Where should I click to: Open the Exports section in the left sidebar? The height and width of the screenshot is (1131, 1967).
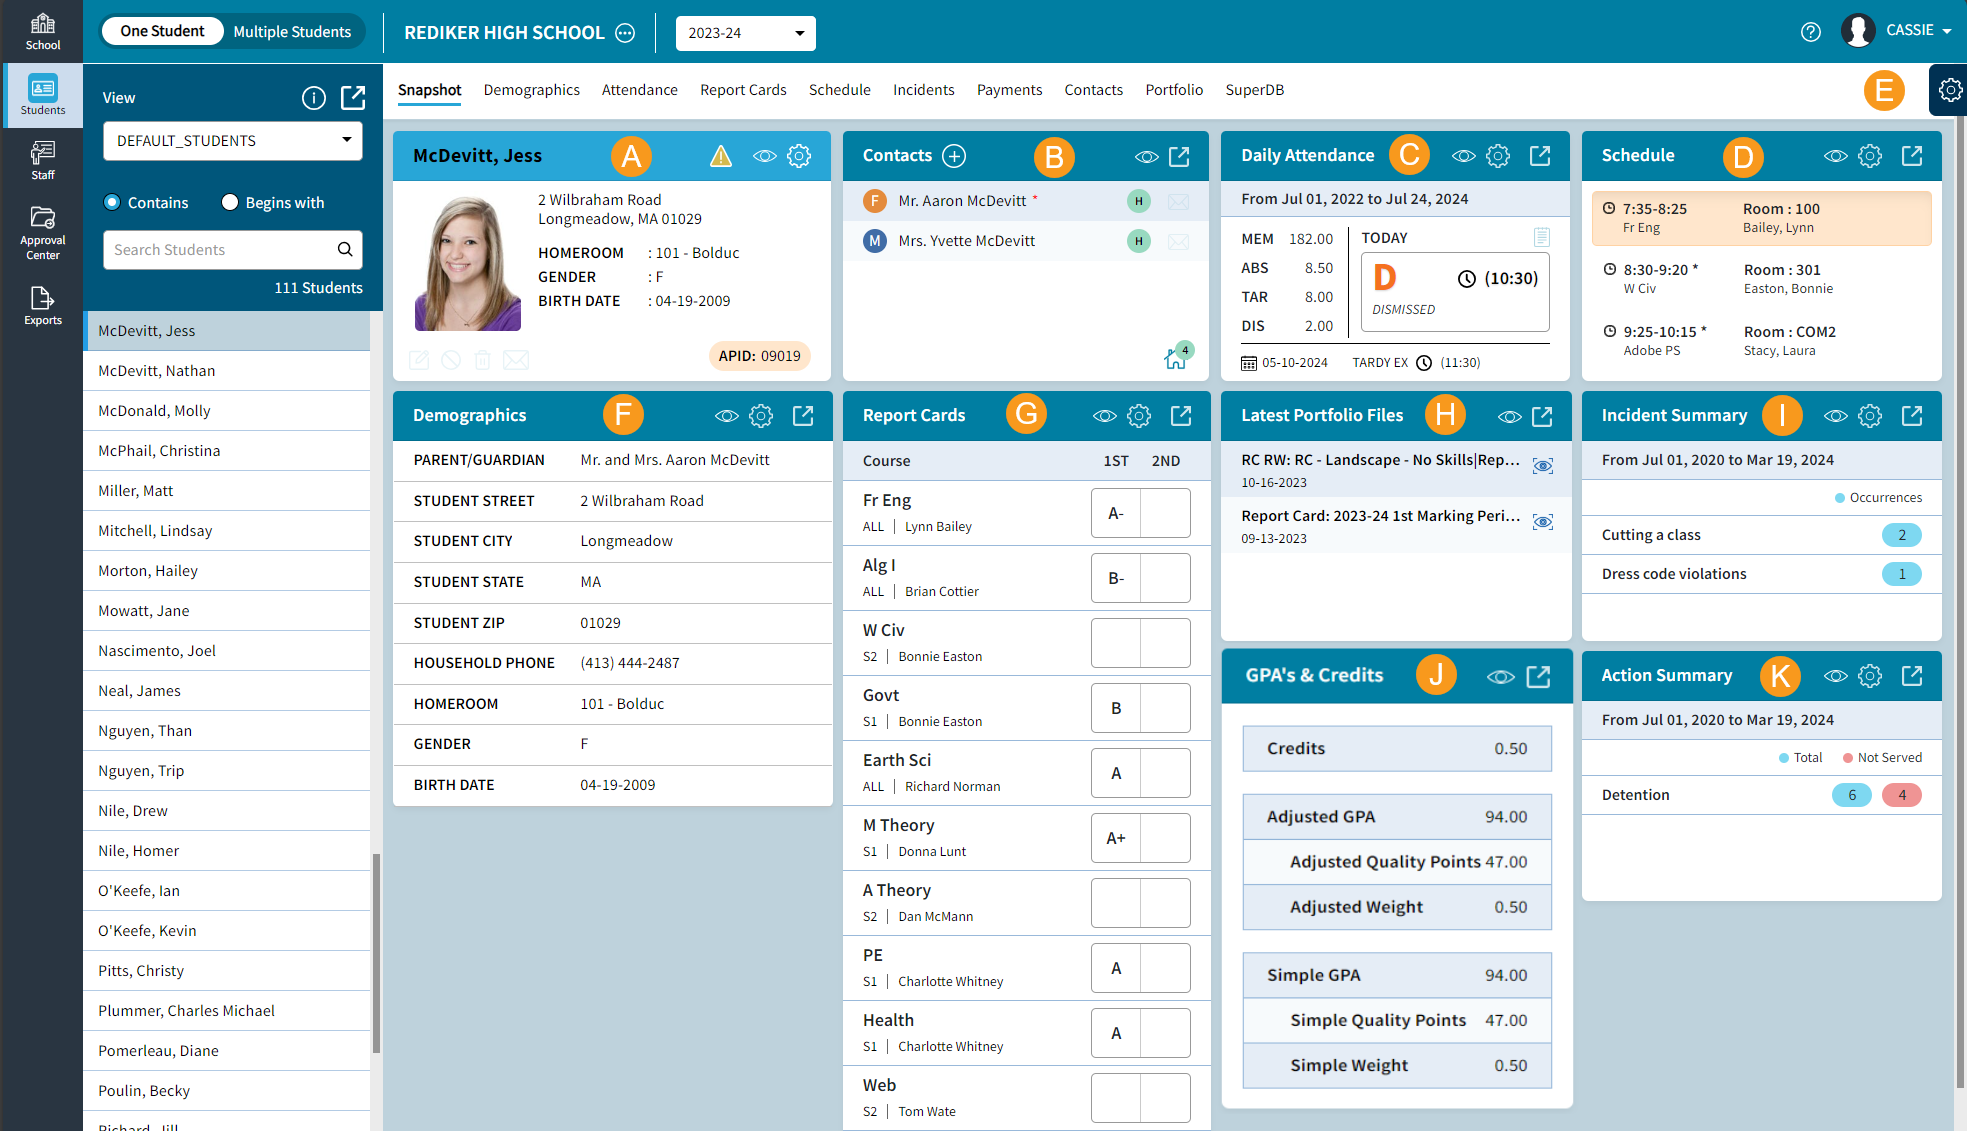(42, 305)
